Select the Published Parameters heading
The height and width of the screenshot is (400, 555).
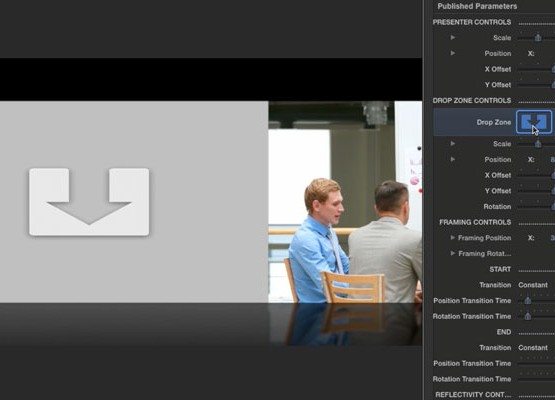tap(477, 6)
